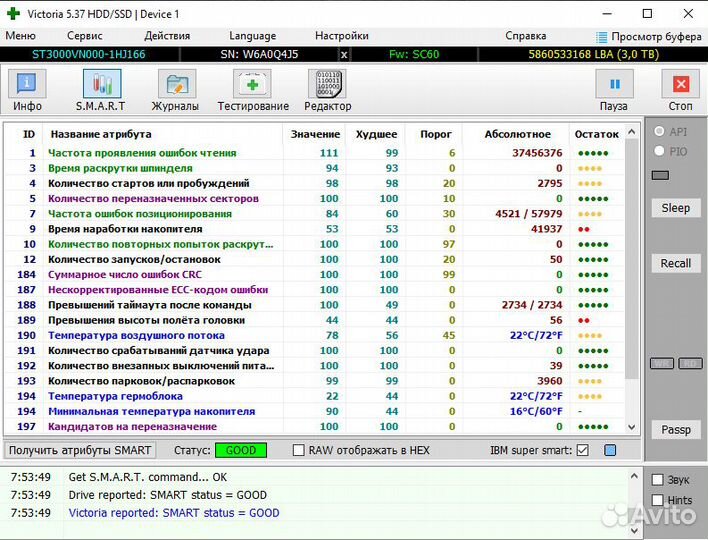This screenshot has height=540, width=708.
Task: Click the log pane scroll down arrow
Action: 634,531
